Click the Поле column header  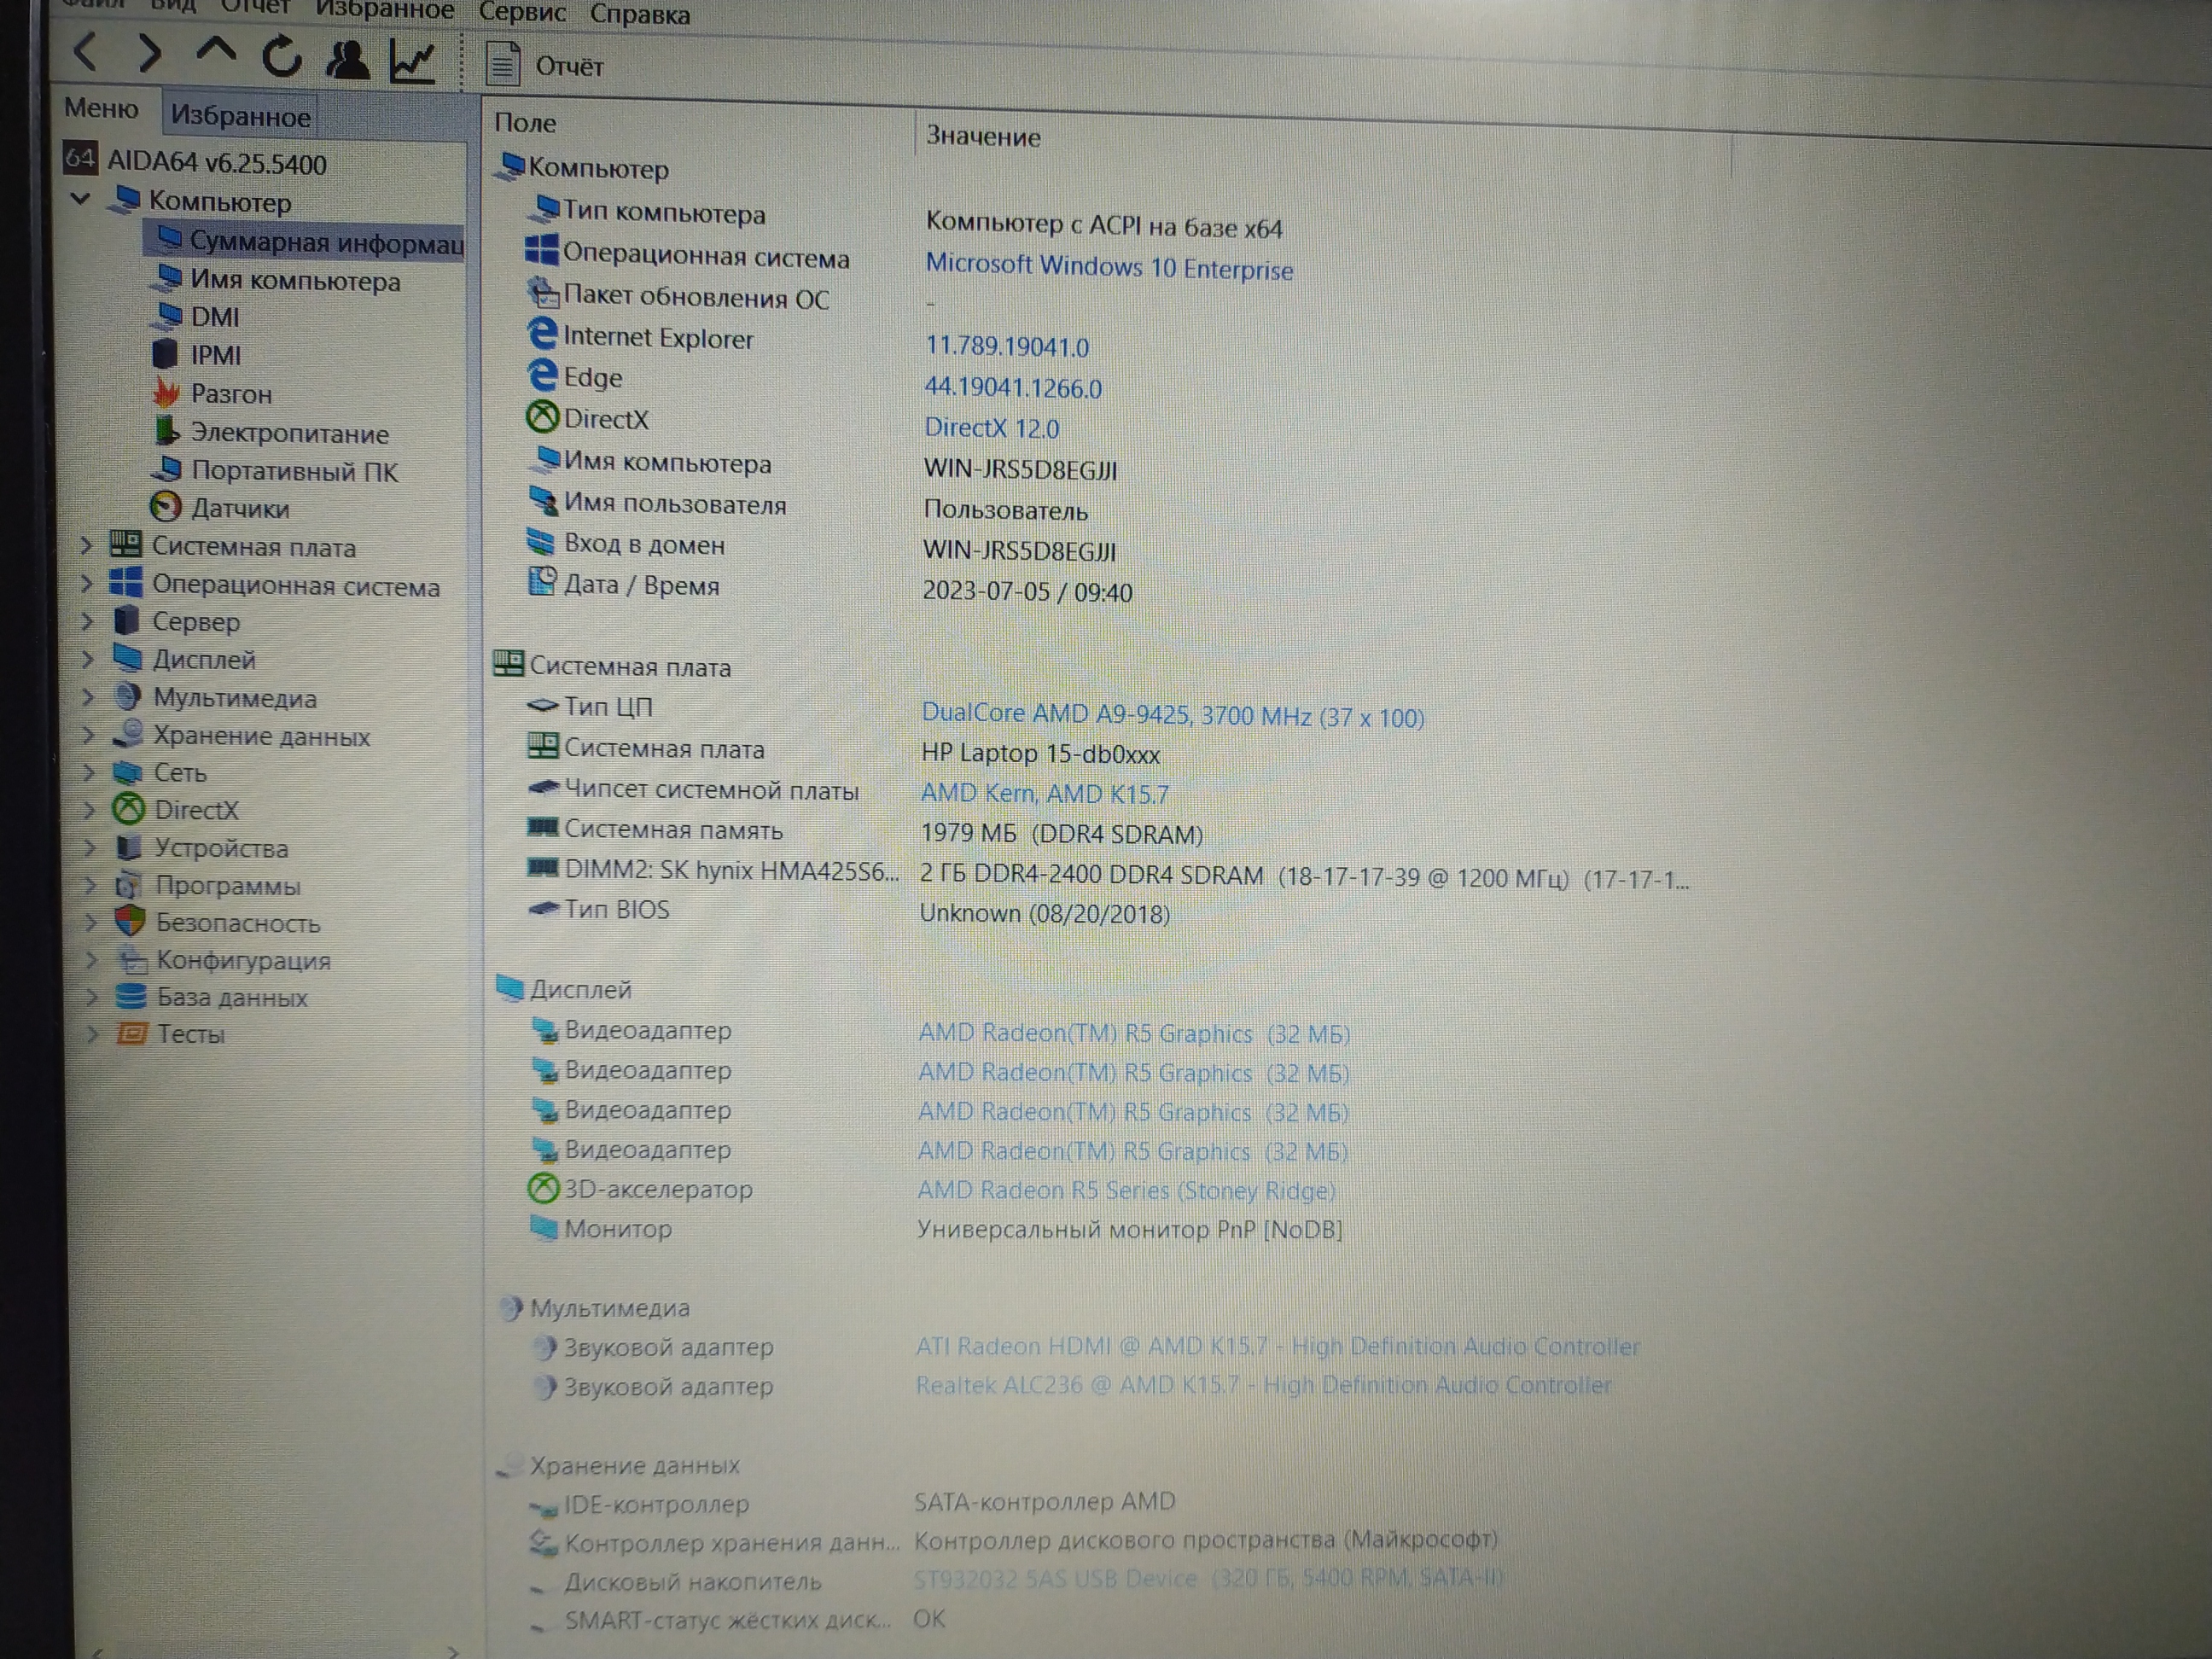point(525,123)
